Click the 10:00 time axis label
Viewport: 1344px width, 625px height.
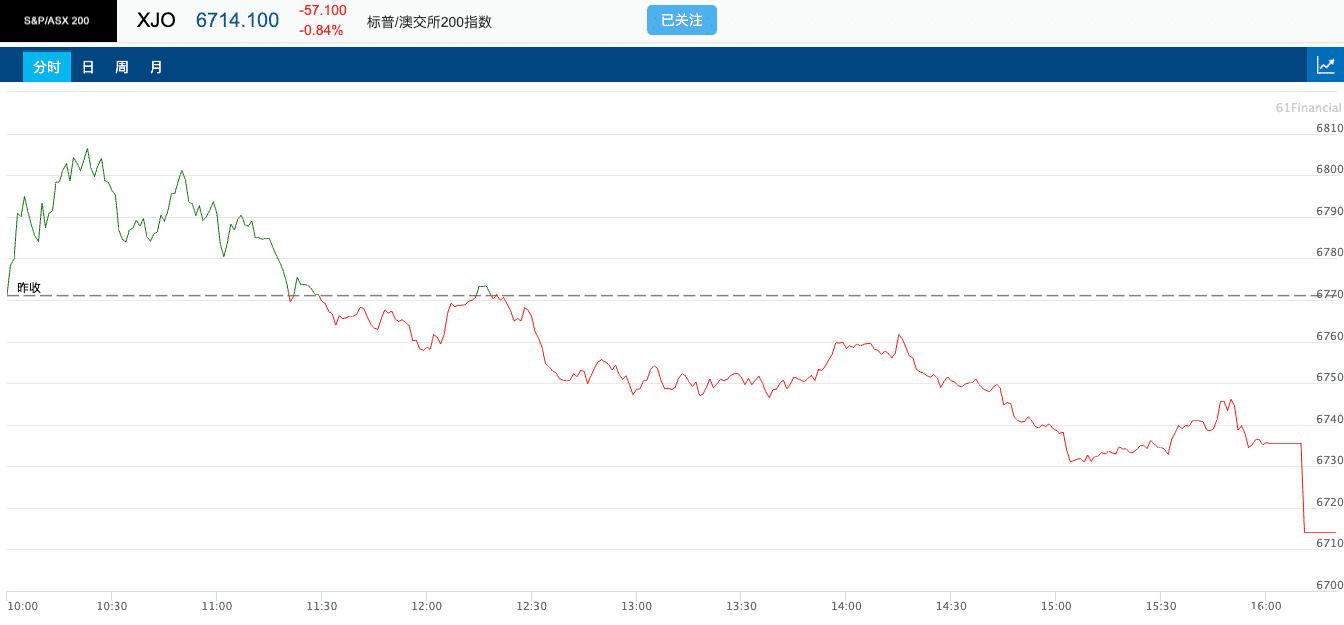22,606
